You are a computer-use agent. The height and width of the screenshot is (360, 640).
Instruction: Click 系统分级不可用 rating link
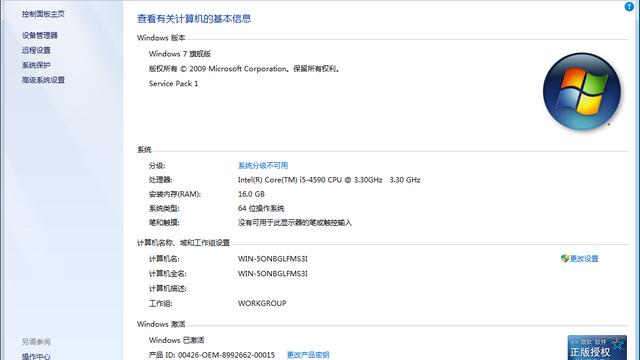263,165
